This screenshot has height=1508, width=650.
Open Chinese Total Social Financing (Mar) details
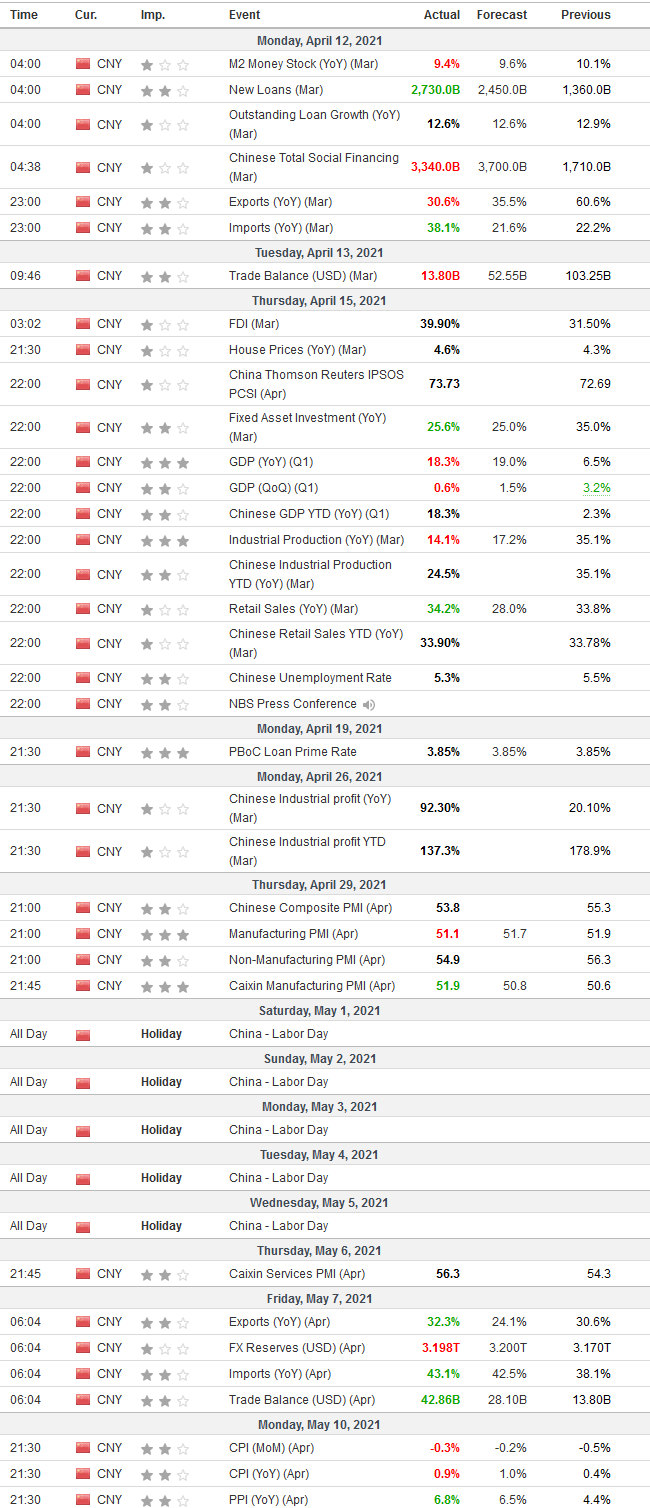point(314,167)
